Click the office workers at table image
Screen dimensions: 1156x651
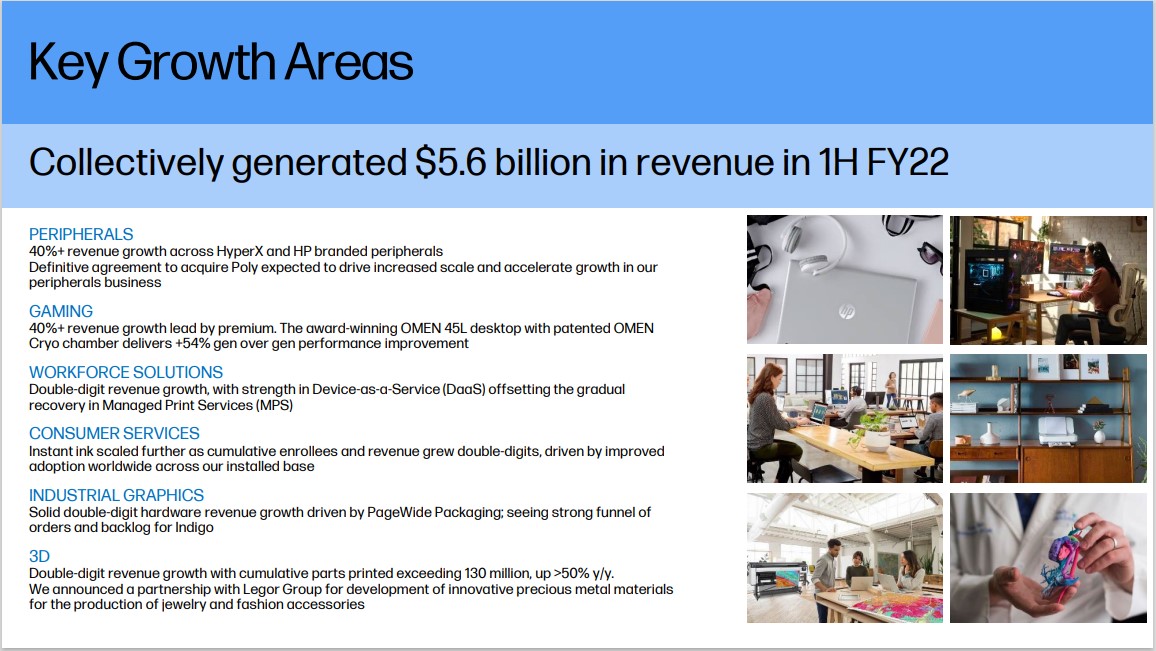point(844,418)
